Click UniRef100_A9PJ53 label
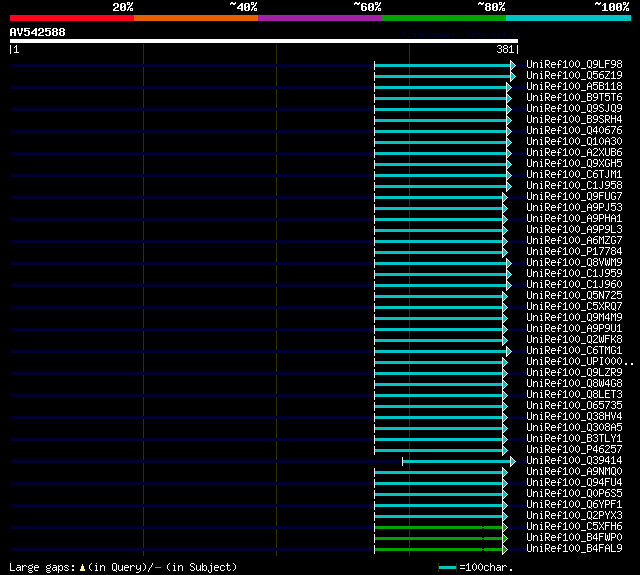This screenshot has width=640, height=575. [x=574, y=208]
